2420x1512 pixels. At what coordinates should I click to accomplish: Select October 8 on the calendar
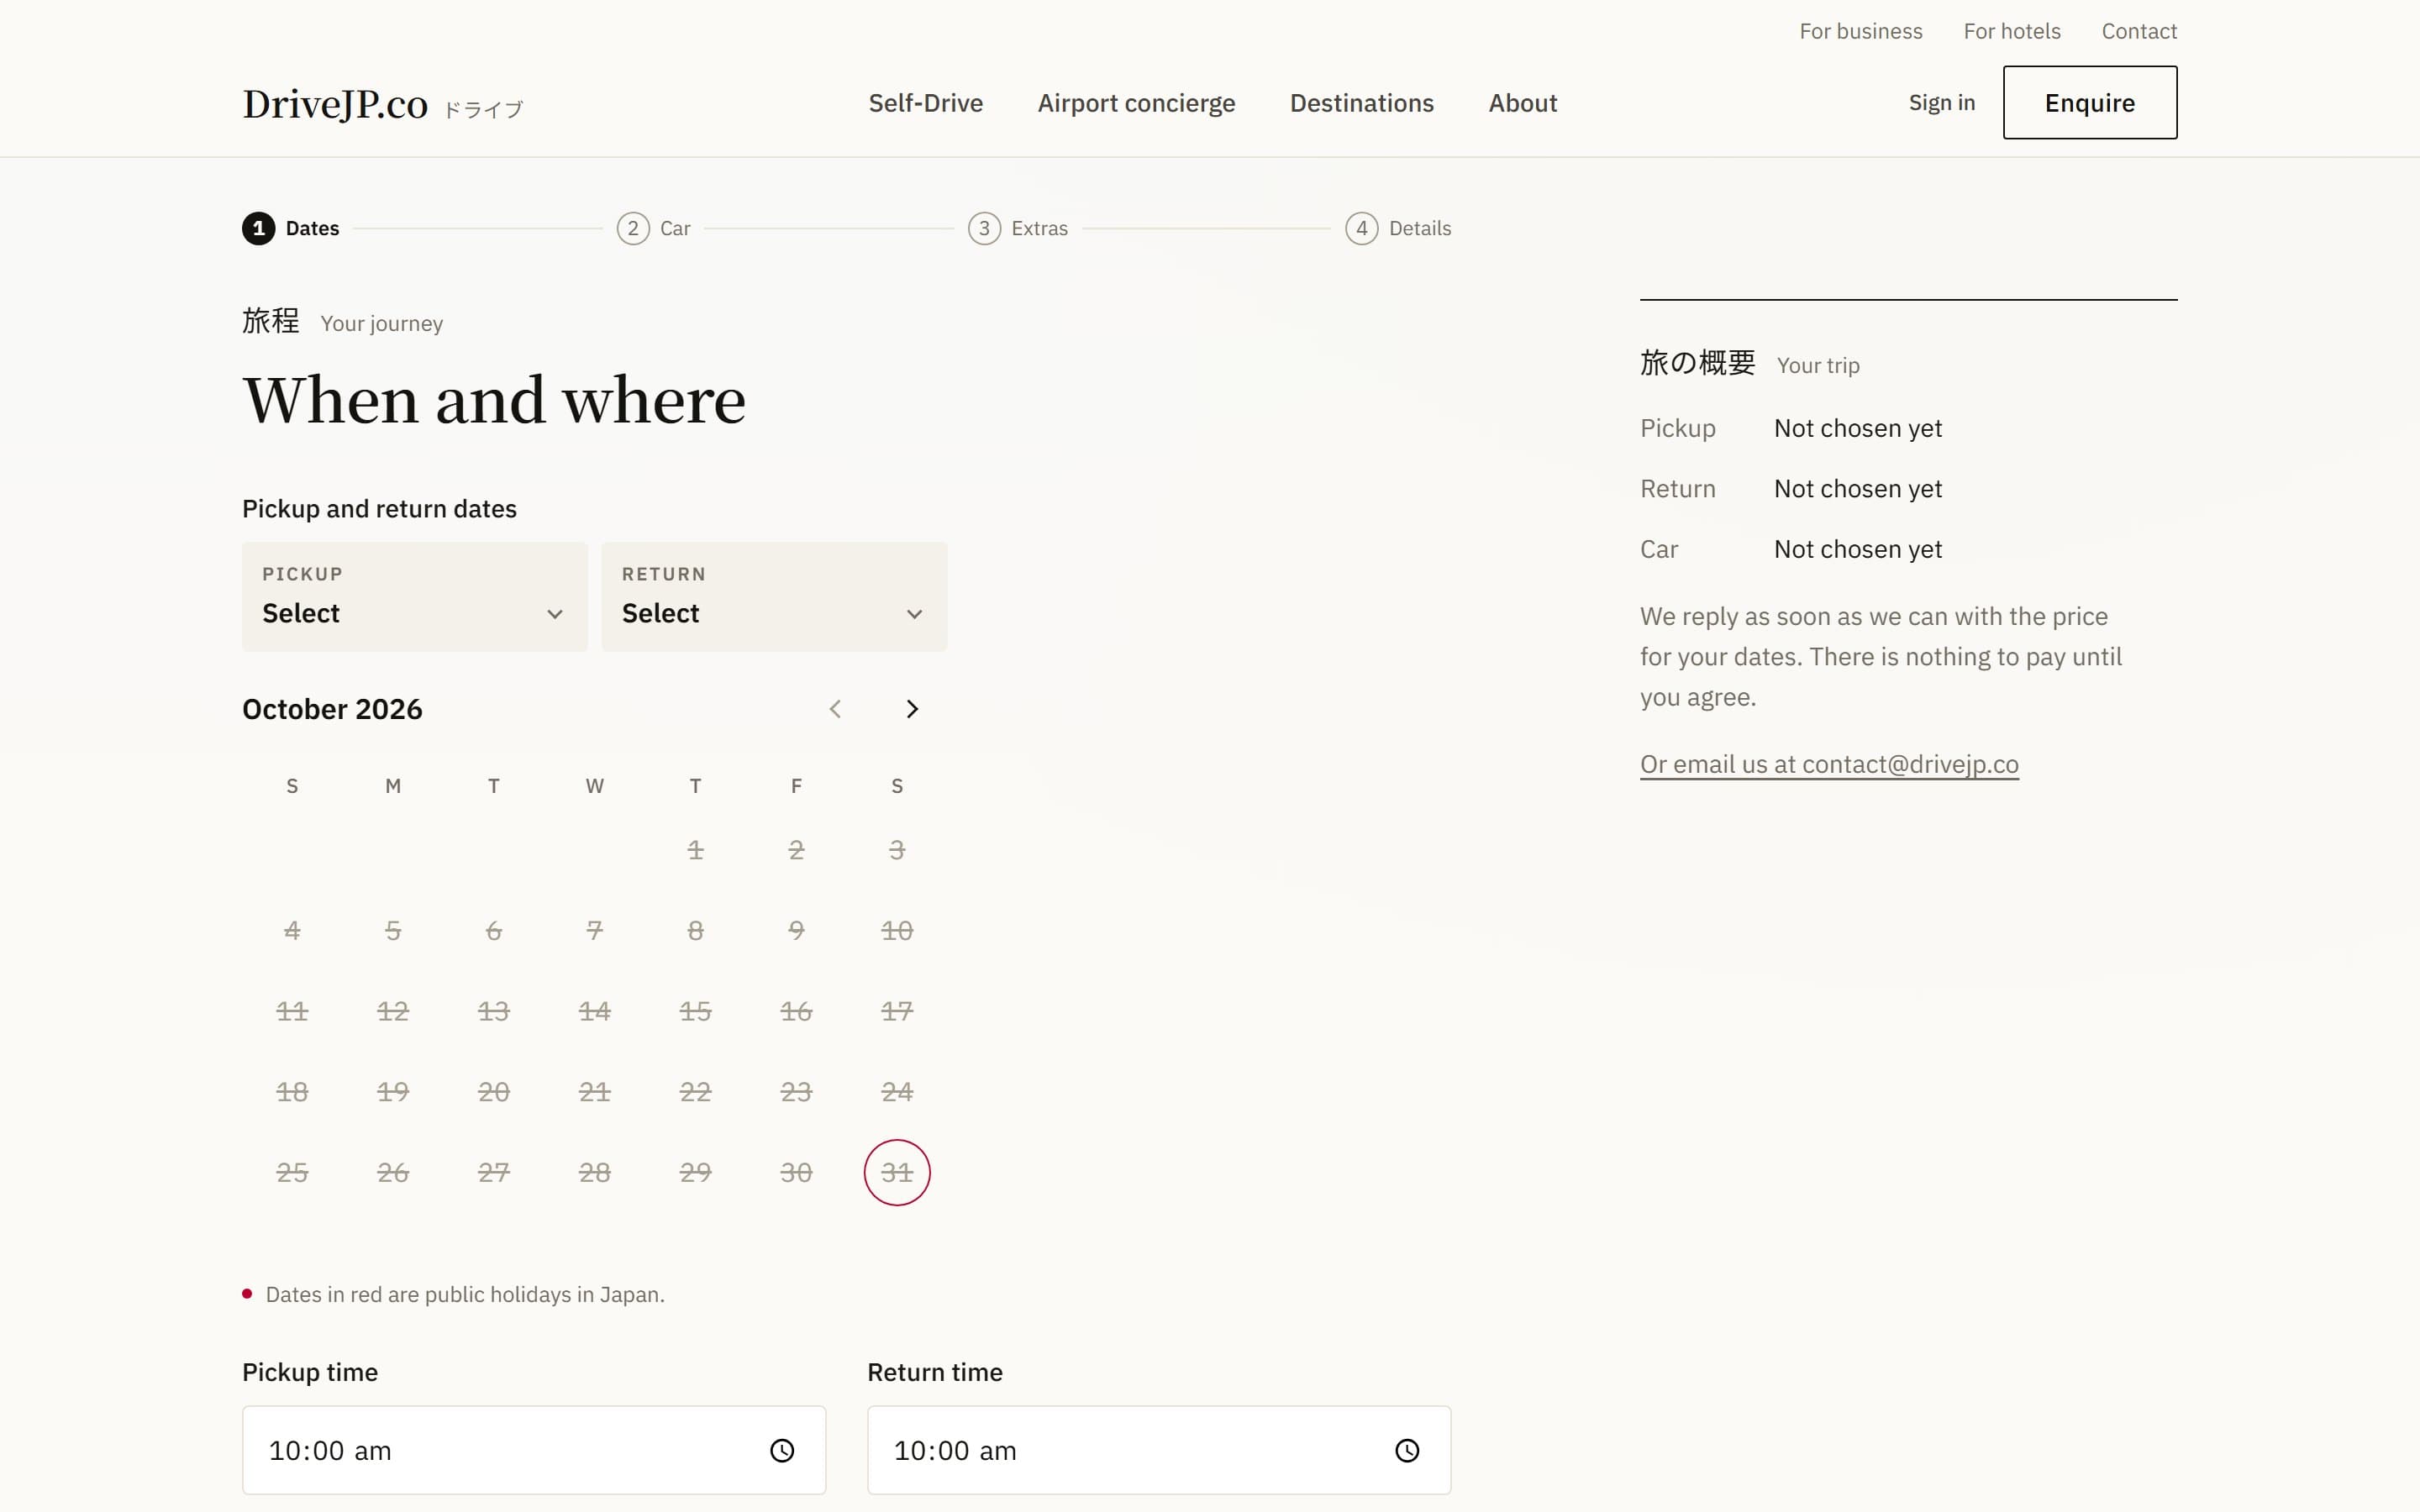695,931
